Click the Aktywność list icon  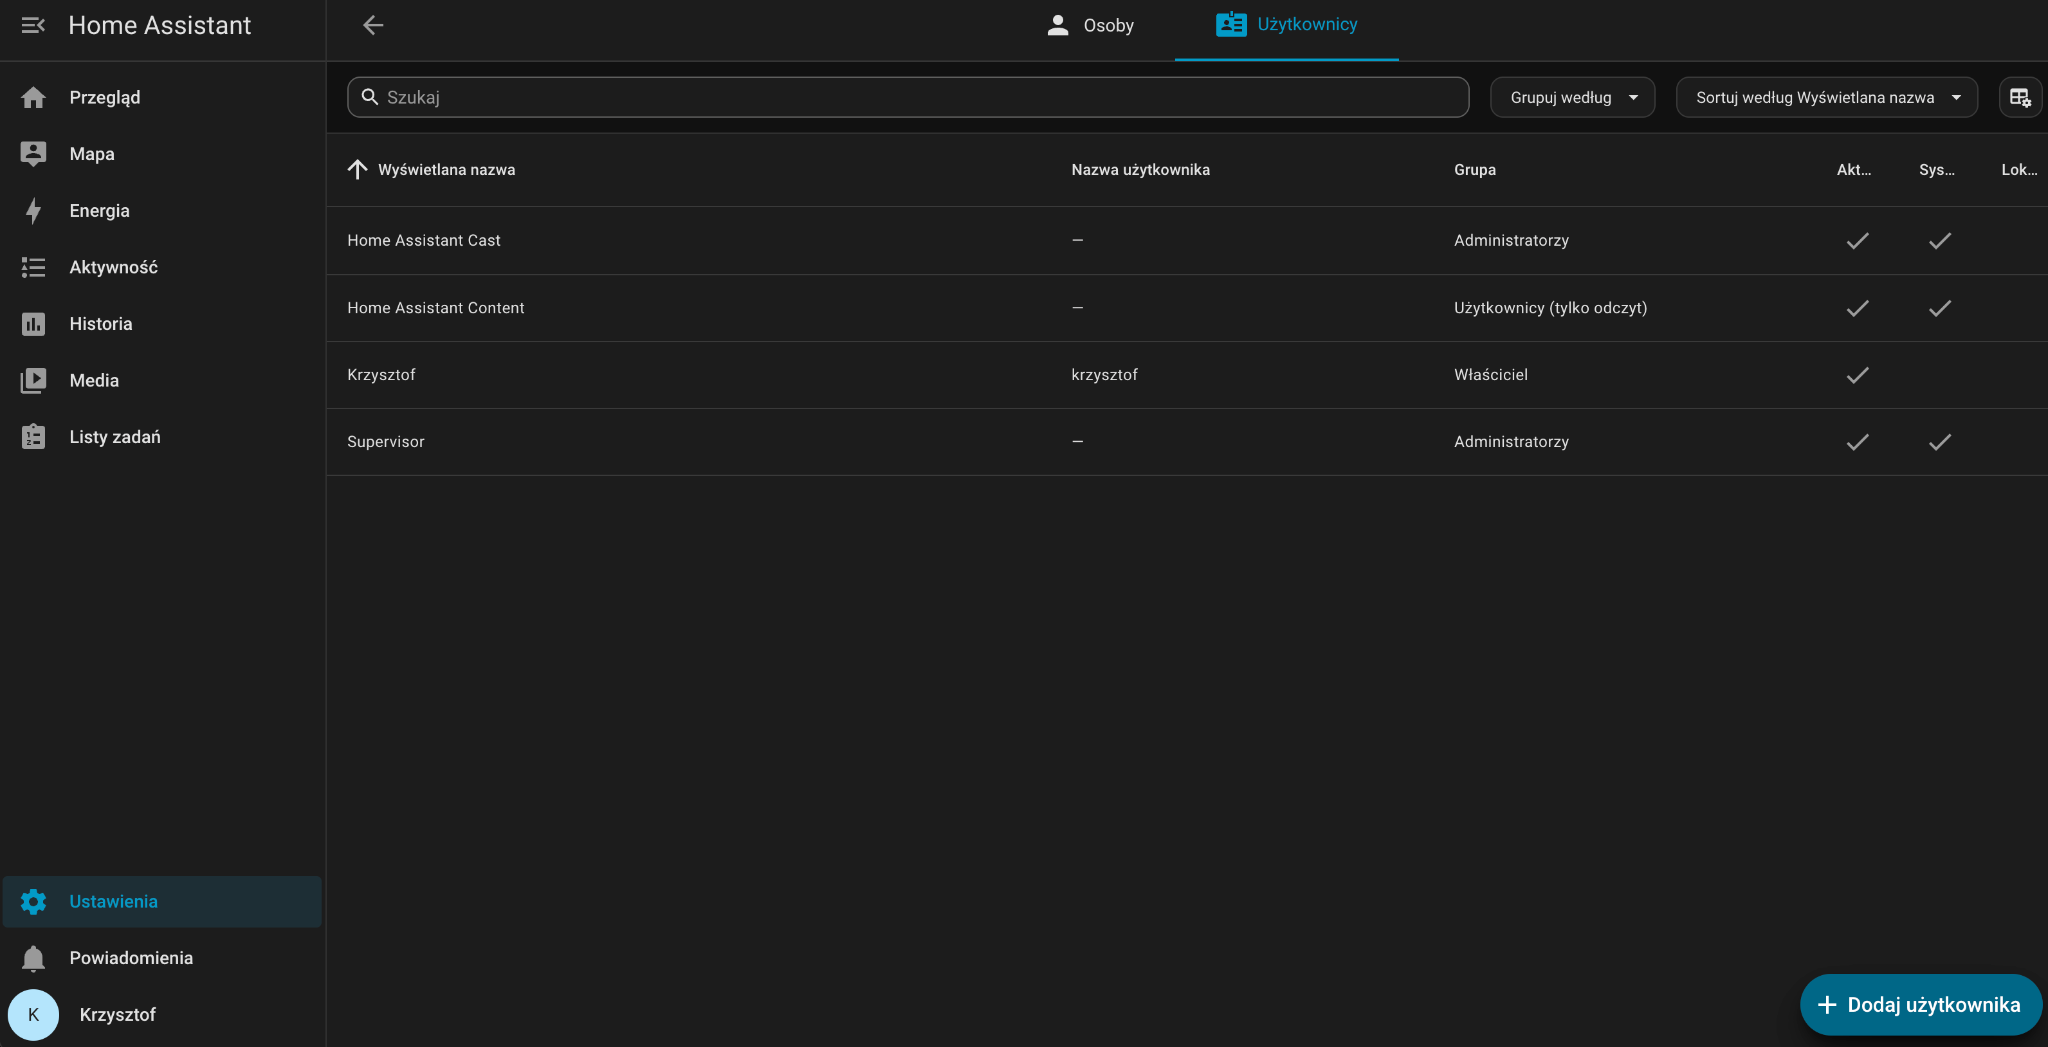coord(33,267)
